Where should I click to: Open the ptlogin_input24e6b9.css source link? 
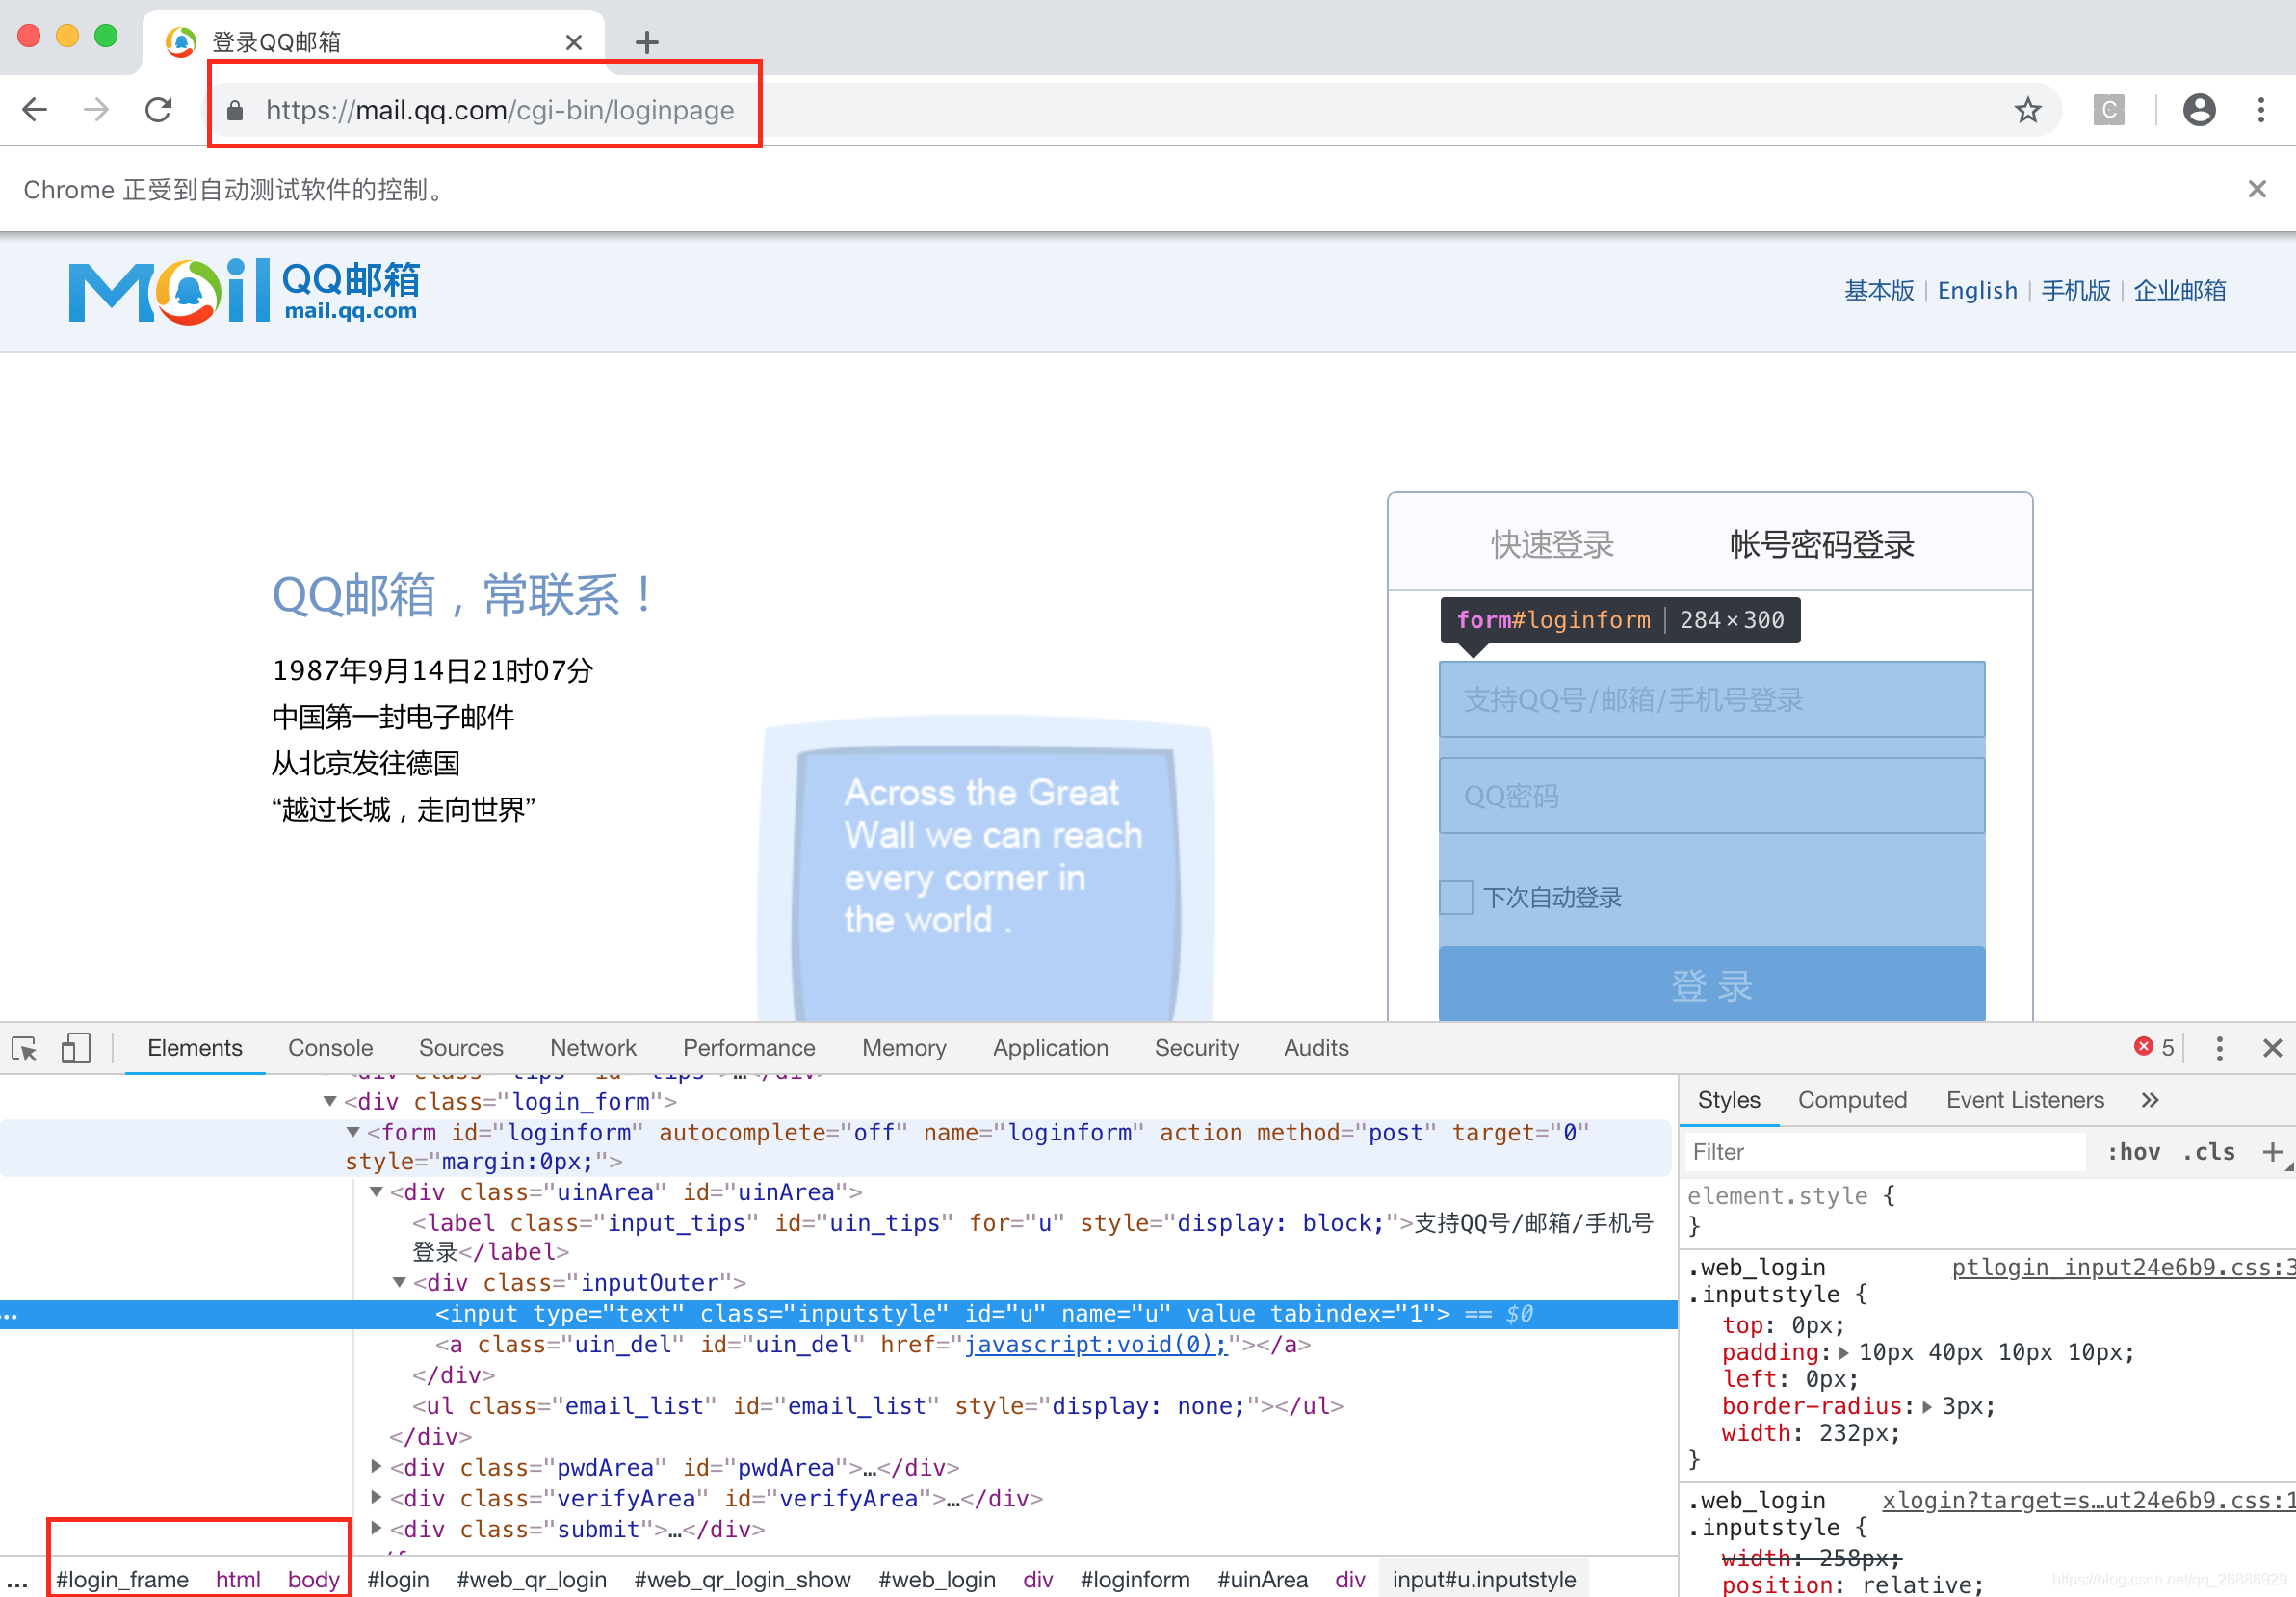coord(2123,1267)
